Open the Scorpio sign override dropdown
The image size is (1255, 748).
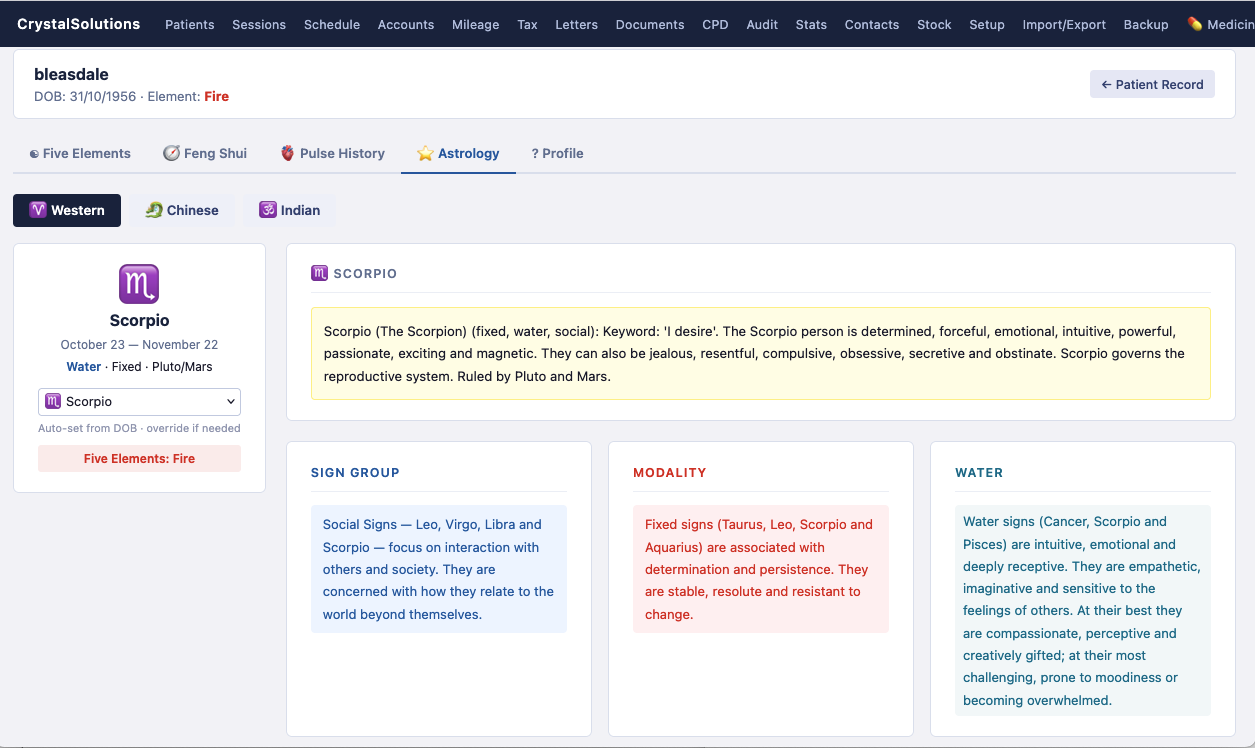click(139, 401)
